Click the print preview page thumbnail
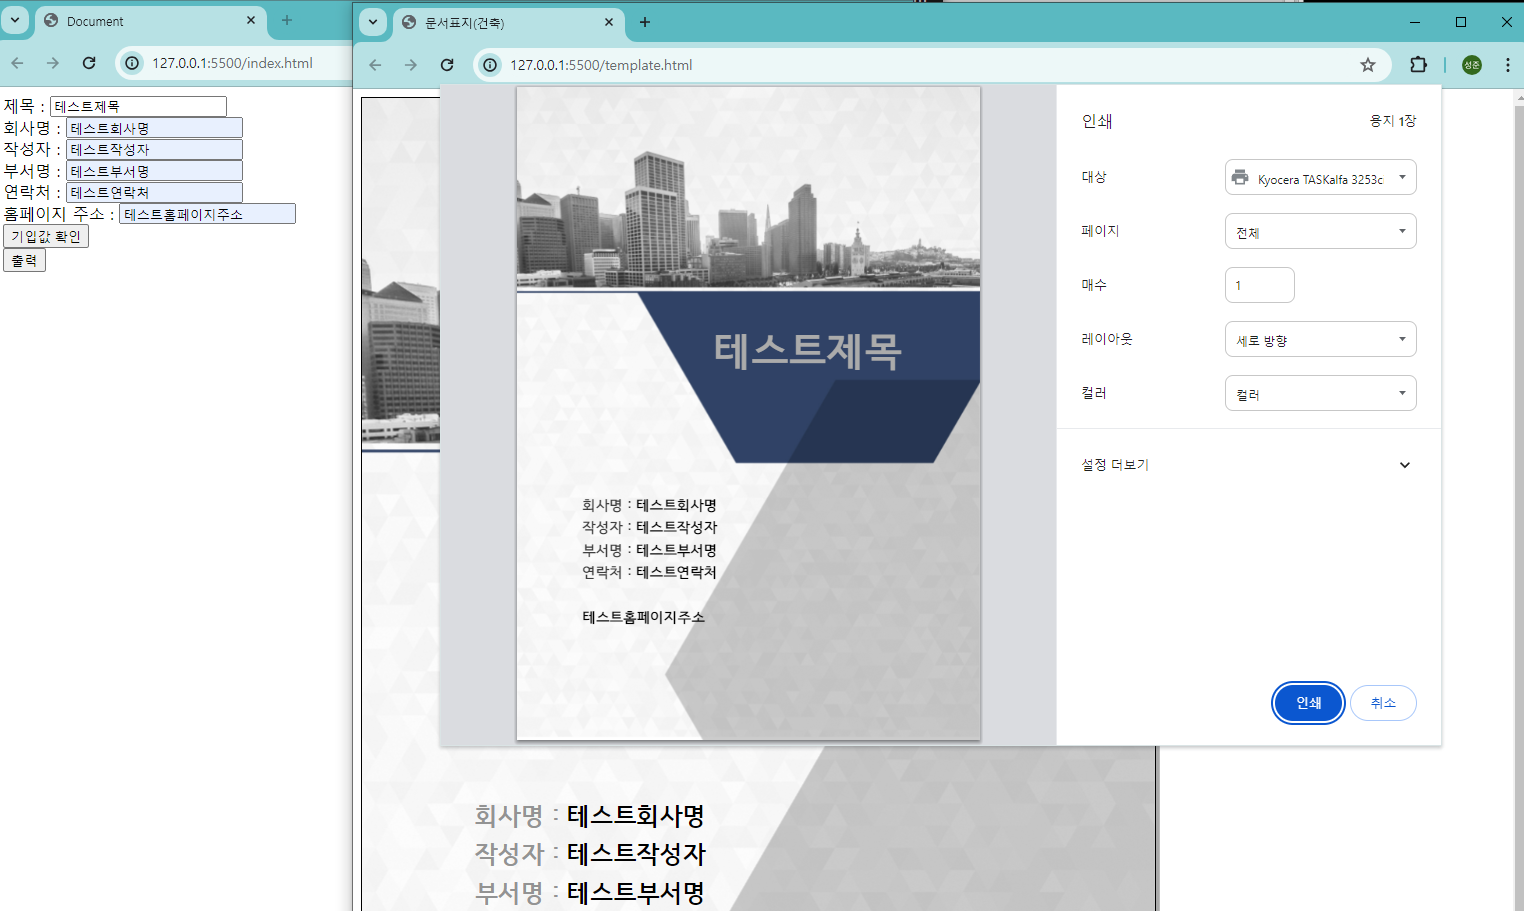The width and height of the screenshot is (1524, 911). point(748,413)
